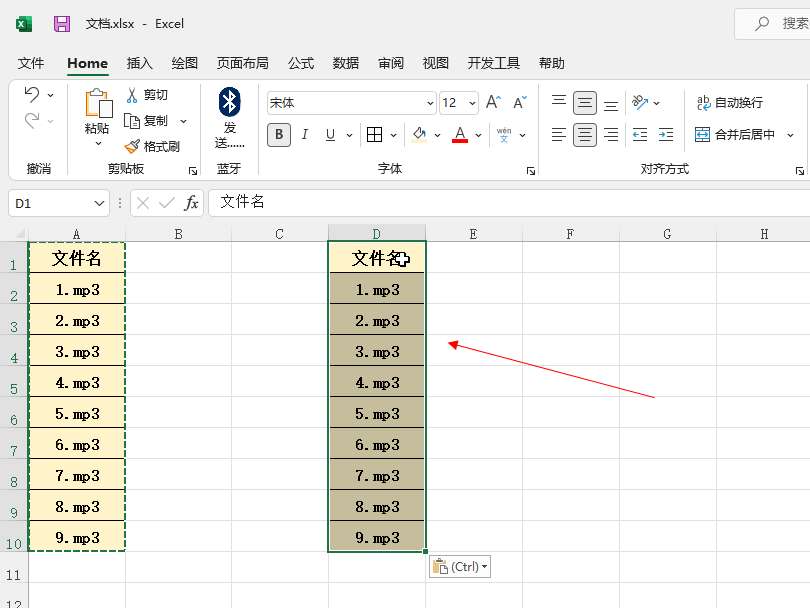Toggle center horizontal alignment
This screenshot has height=608, width=810.
point(585,135)
